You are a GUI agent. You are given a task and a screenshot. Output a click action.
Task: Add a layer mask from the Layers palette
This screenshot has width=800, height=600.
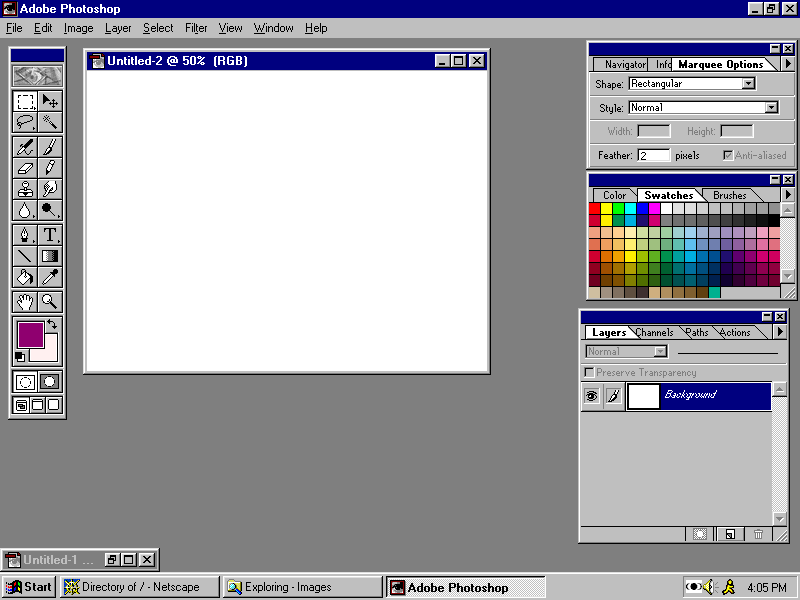[x=699, y=534]
